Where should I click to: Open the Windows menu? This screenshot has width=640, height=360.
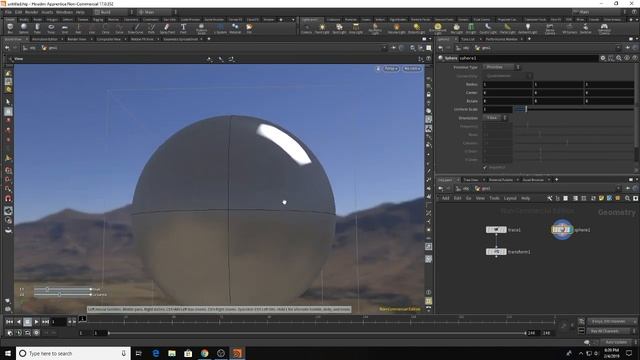[x=64, y=12]
